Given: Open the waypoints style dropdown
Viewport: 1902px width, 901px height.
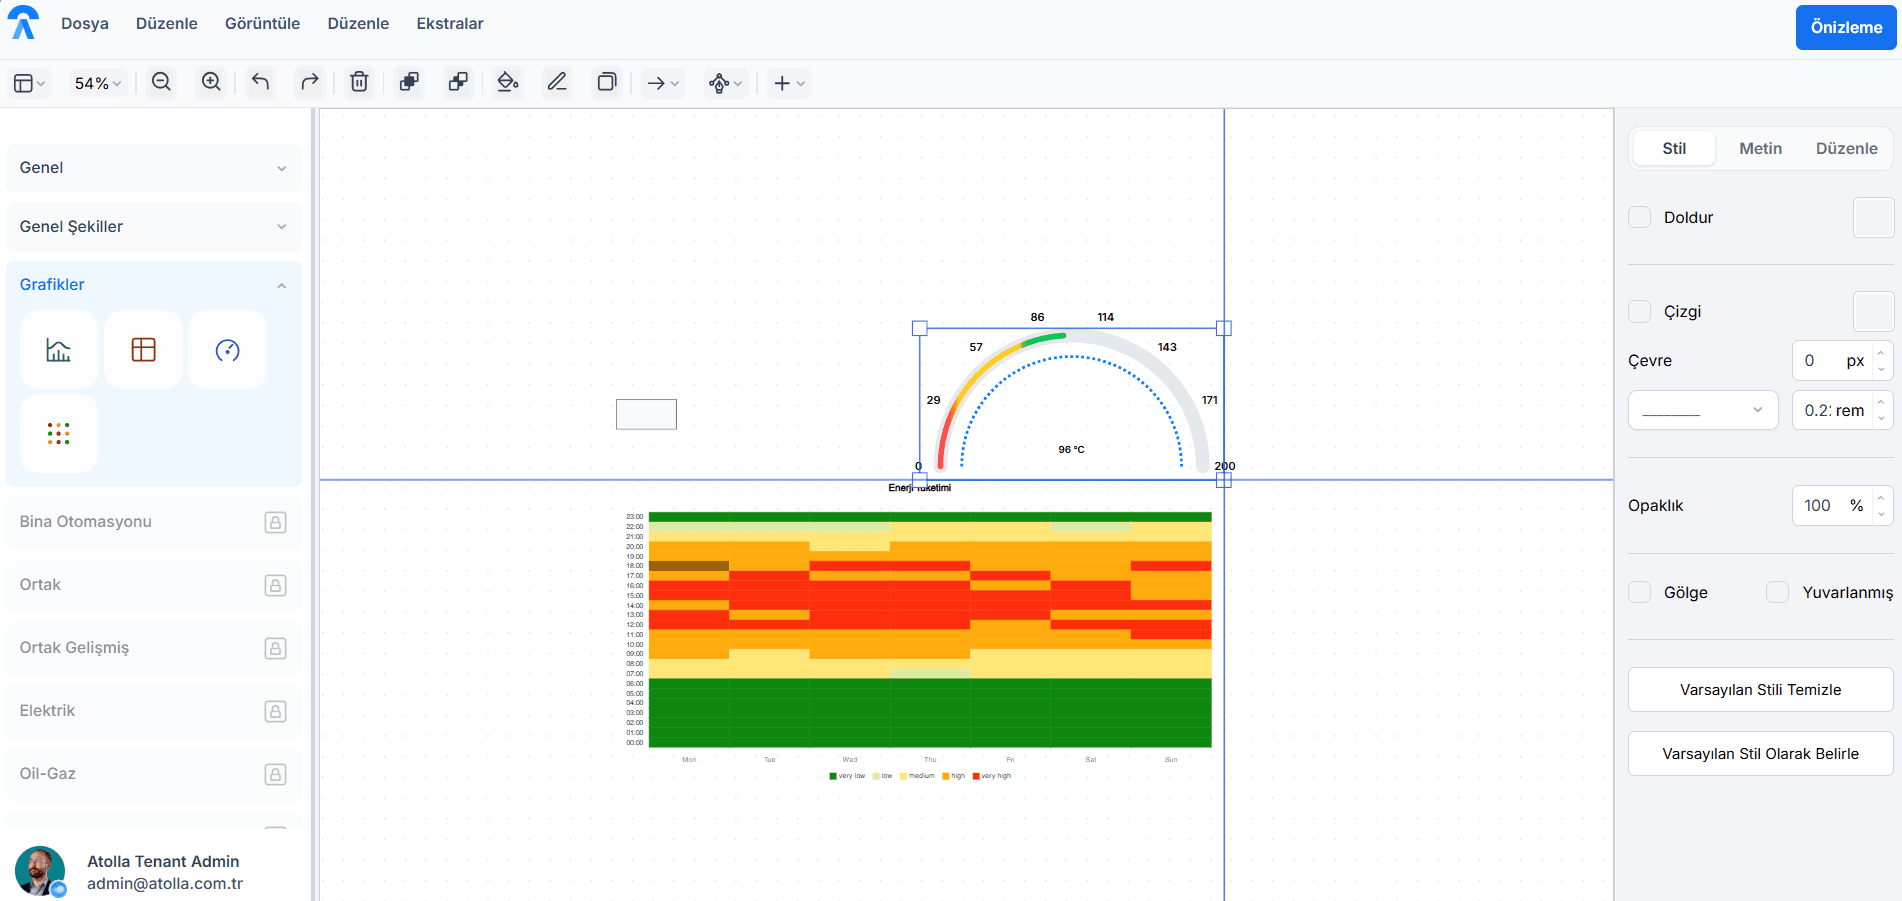Looking at the screenshot, I should point(725,83).
